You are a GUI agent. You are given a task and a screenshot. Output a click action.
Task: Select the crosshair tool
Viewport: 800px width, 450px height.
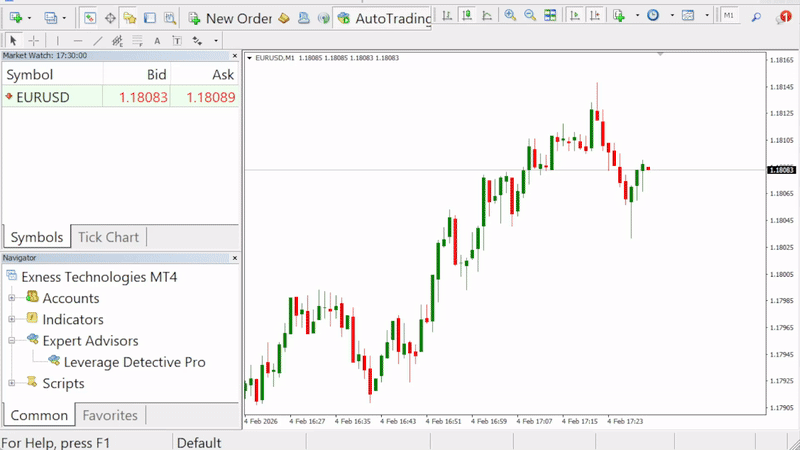[34, 40]
